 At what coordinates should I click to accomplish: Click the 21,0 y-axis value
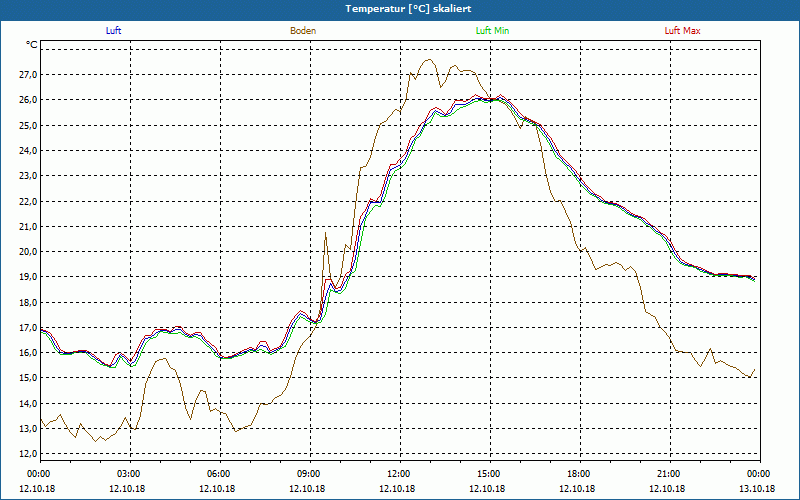[x=28, y=227]
